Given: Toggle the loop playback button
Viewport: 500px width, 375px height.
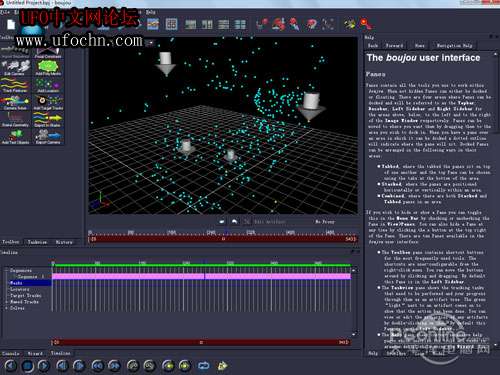Looking at the screenshot, I should (x=203, y=366).
